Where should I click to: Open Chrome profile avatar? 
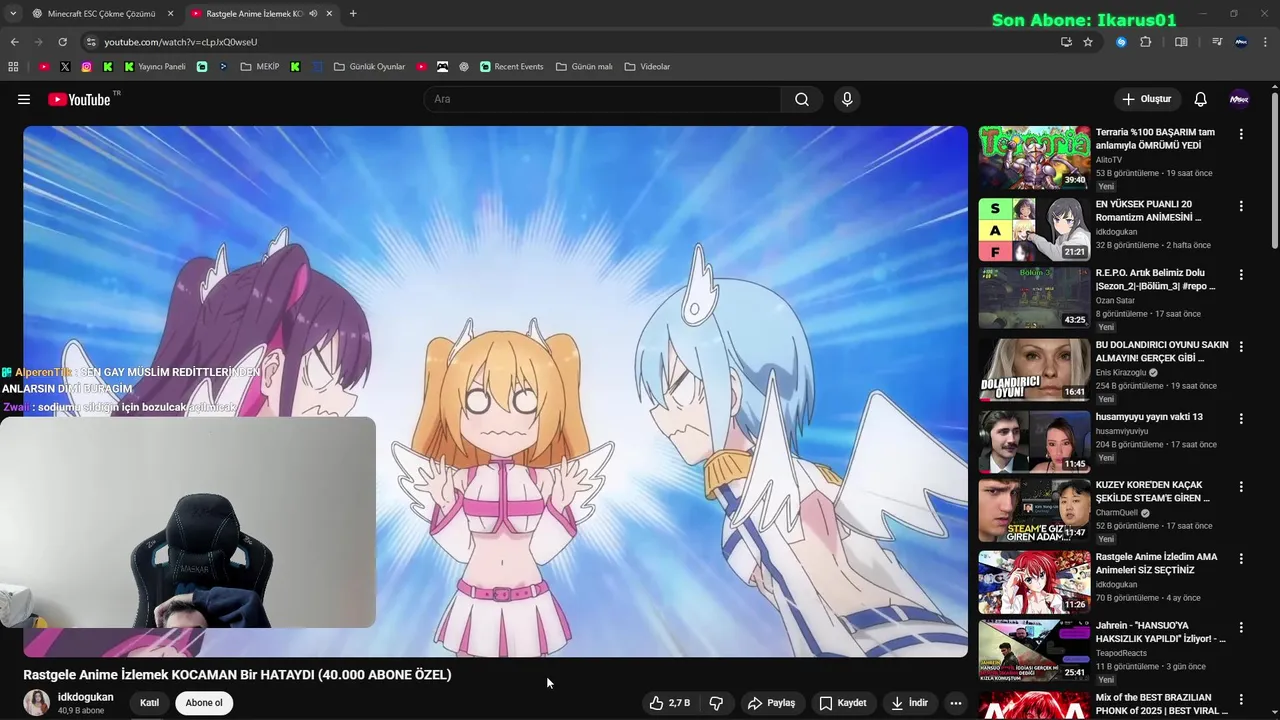(1241, 42)
